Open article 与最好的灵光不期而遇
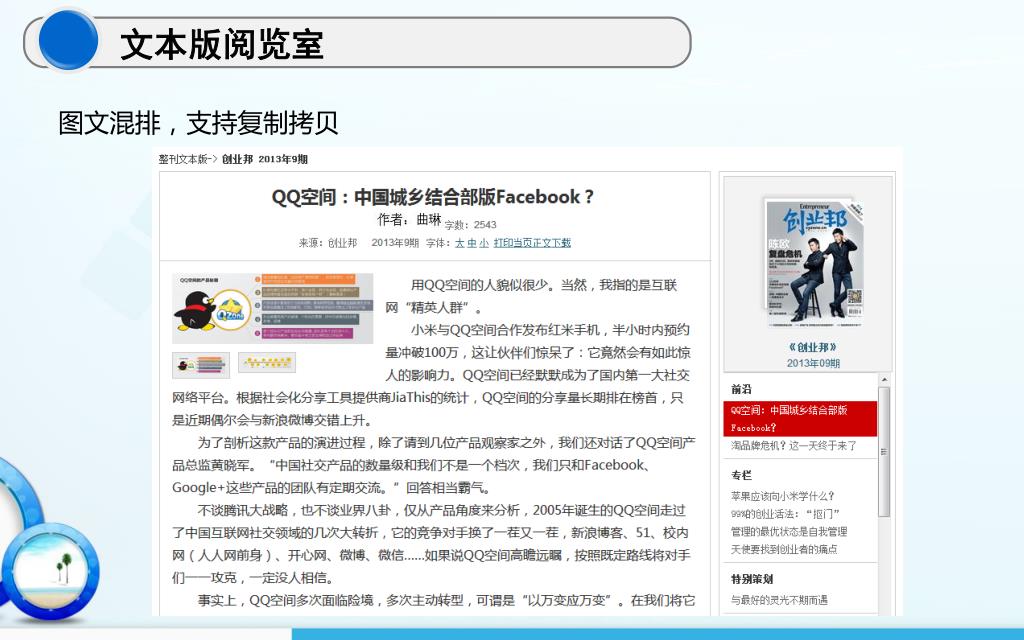 click(x=779, y=600)
